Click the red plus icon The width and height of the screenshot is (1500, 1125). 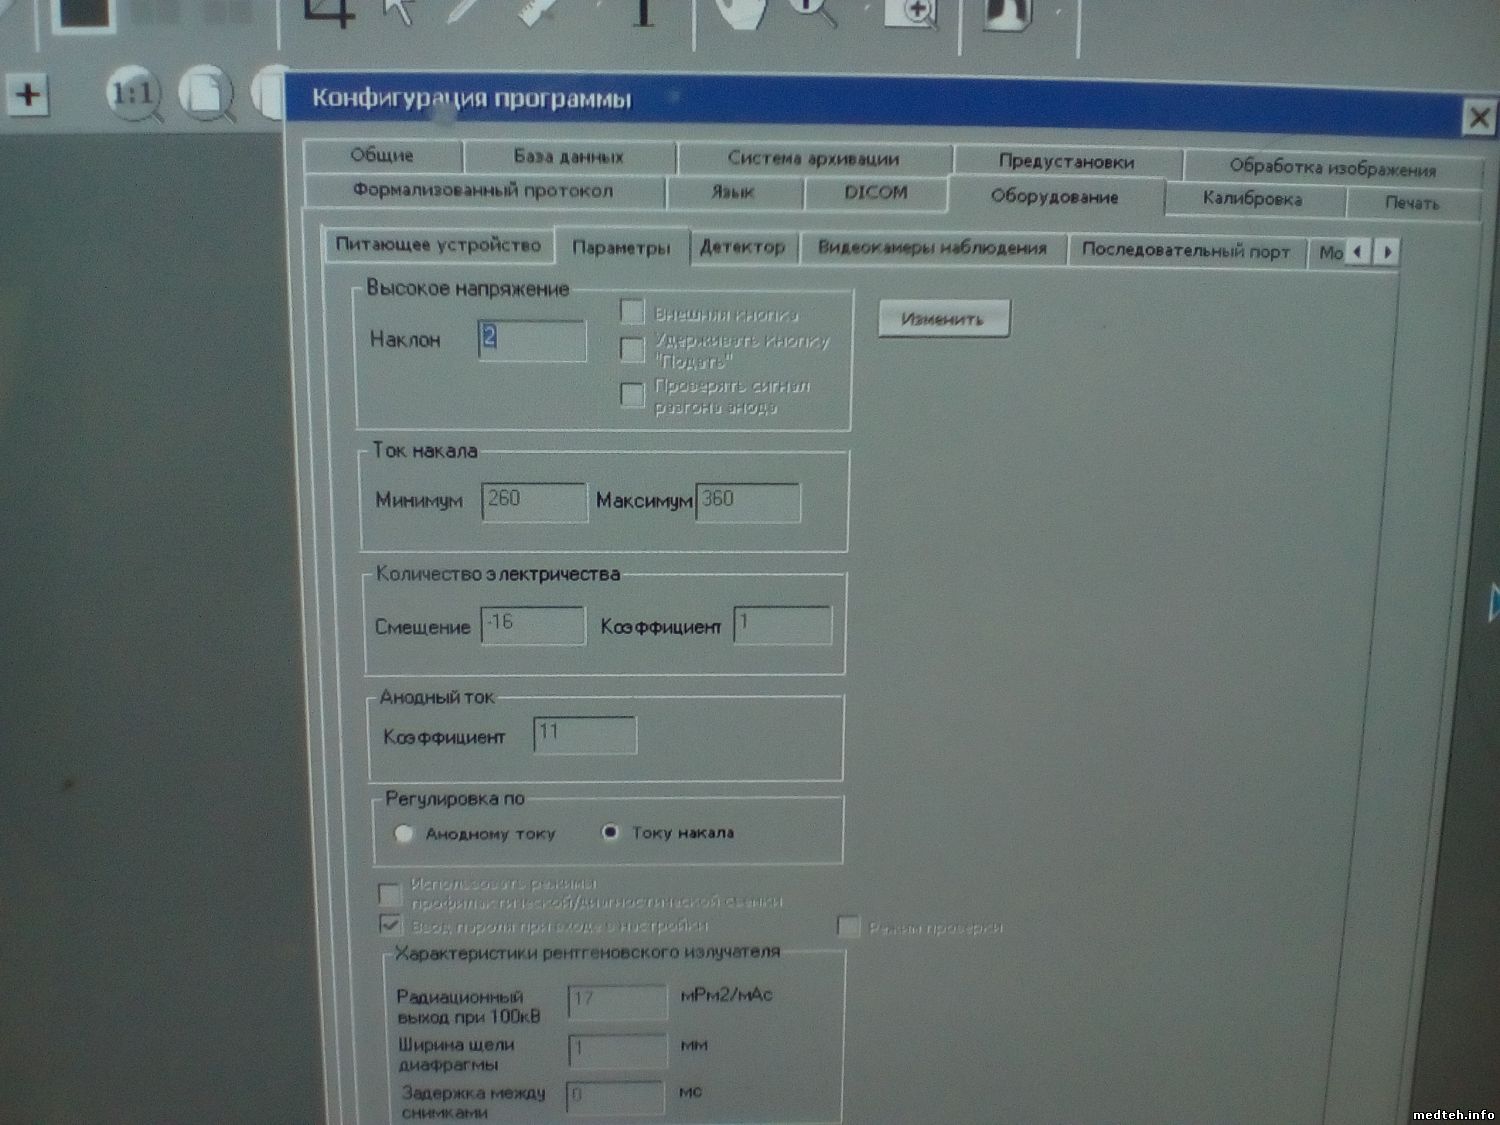point(28,95)
